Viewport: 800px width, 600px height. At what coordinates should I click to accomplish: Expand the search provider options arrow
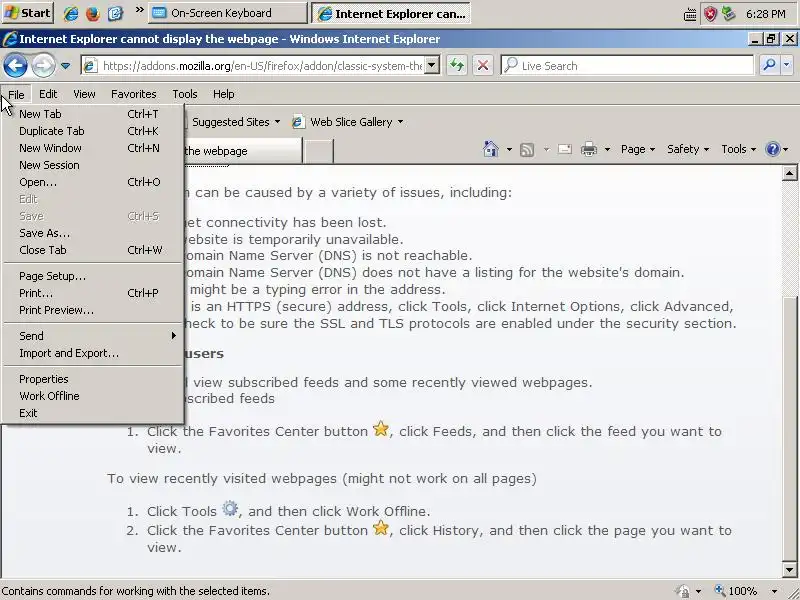[x=786, y=65]
